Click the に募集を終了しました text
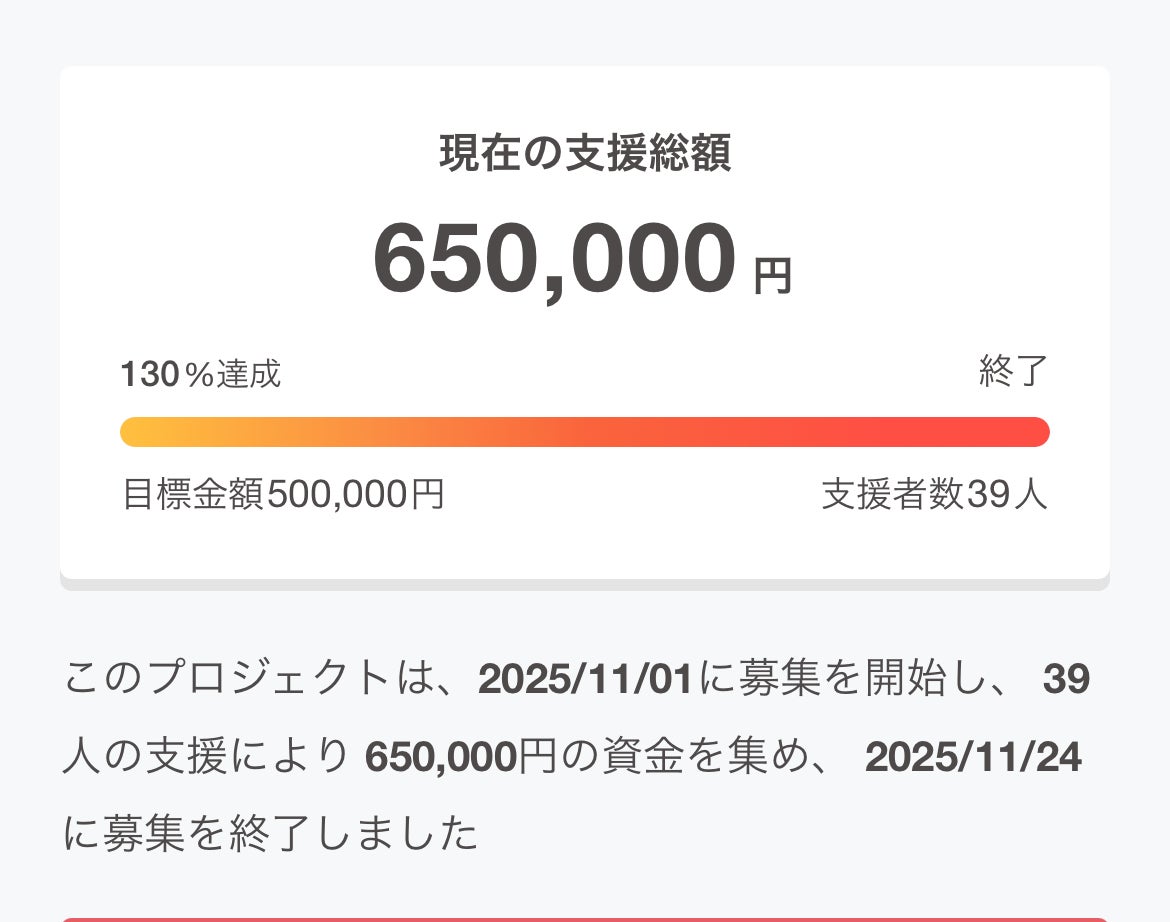Image resolution: width=1170 pixels, height=922 pixels. coord(270,834)
